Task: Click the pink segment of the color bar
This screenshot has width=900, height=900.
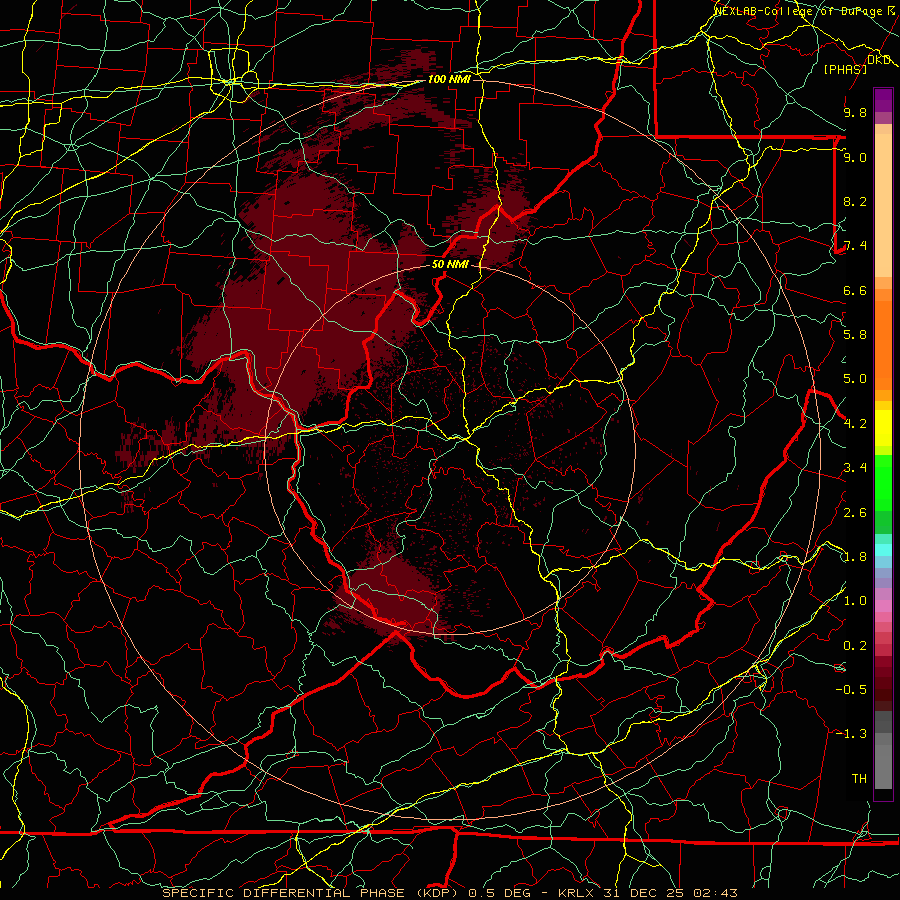Action: coord(883,606)
